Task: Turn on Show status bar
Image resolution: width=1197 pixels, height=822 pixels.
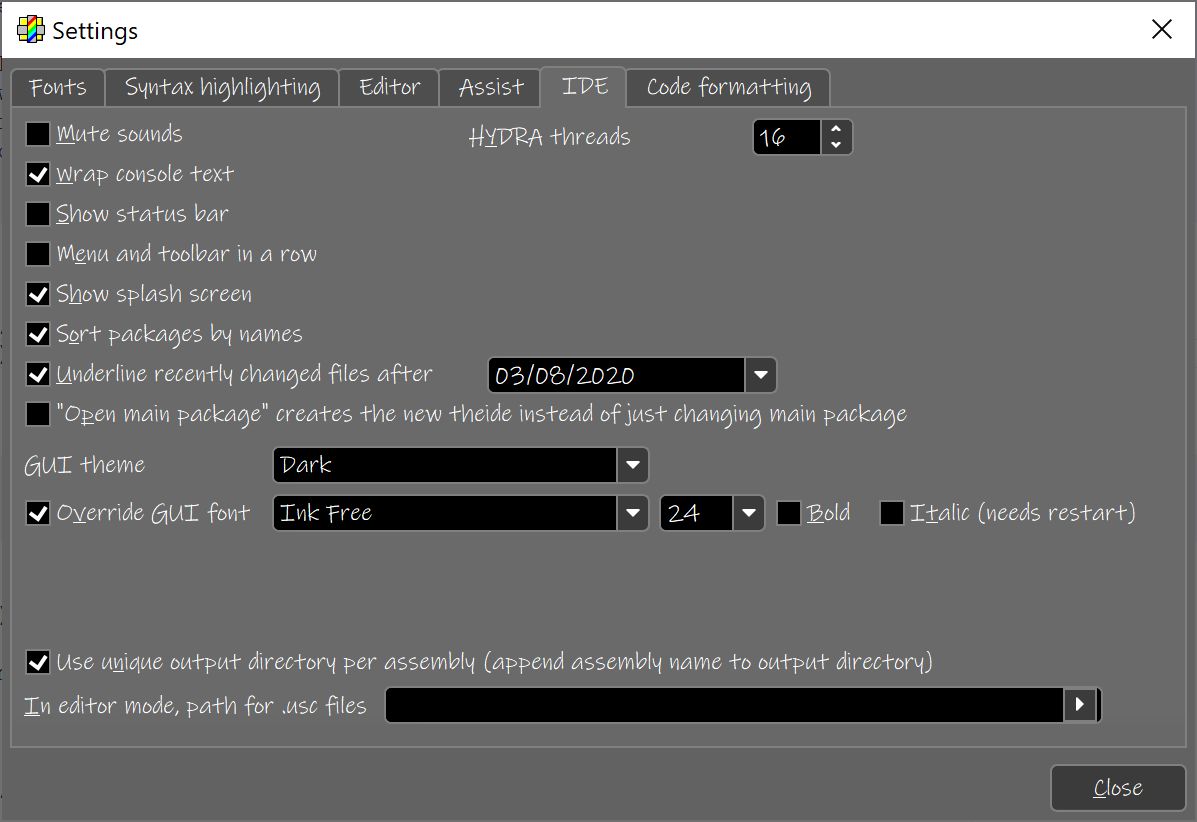Action: 38,214
